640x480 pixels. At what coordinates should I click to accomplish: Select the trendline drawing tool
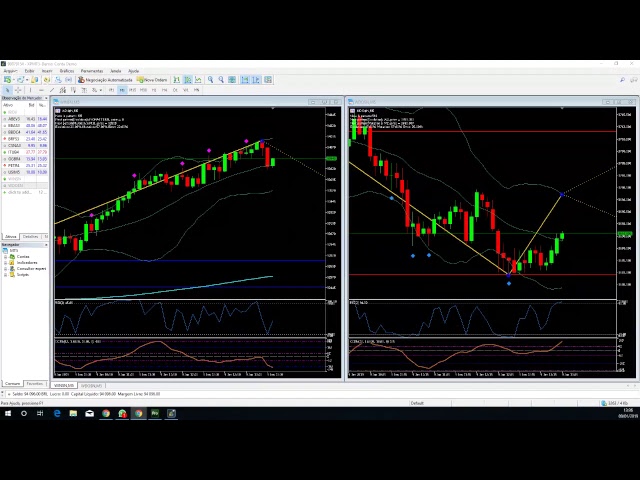point(52,90)
